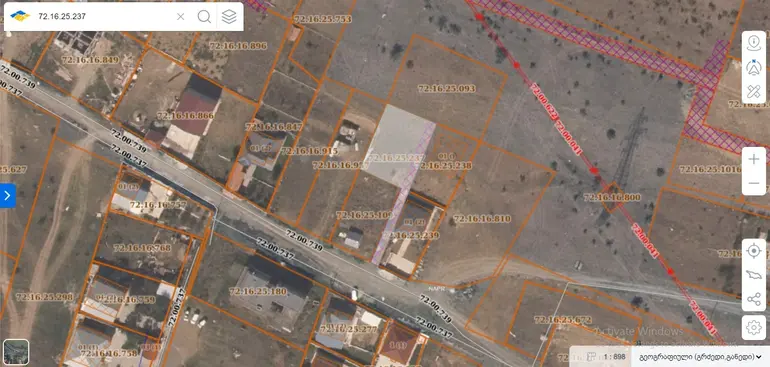Select parcel label 72.16.16.810
Screen dimensions: 770x367
[x=482, y=219]
